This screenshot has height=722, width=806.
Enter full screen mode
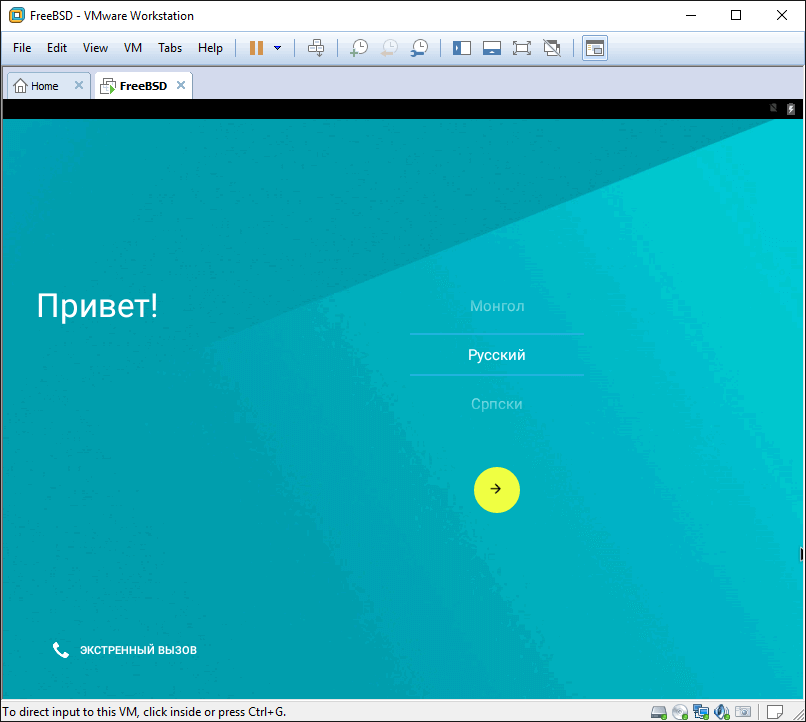pyautogui.click(x=522, y=48)
